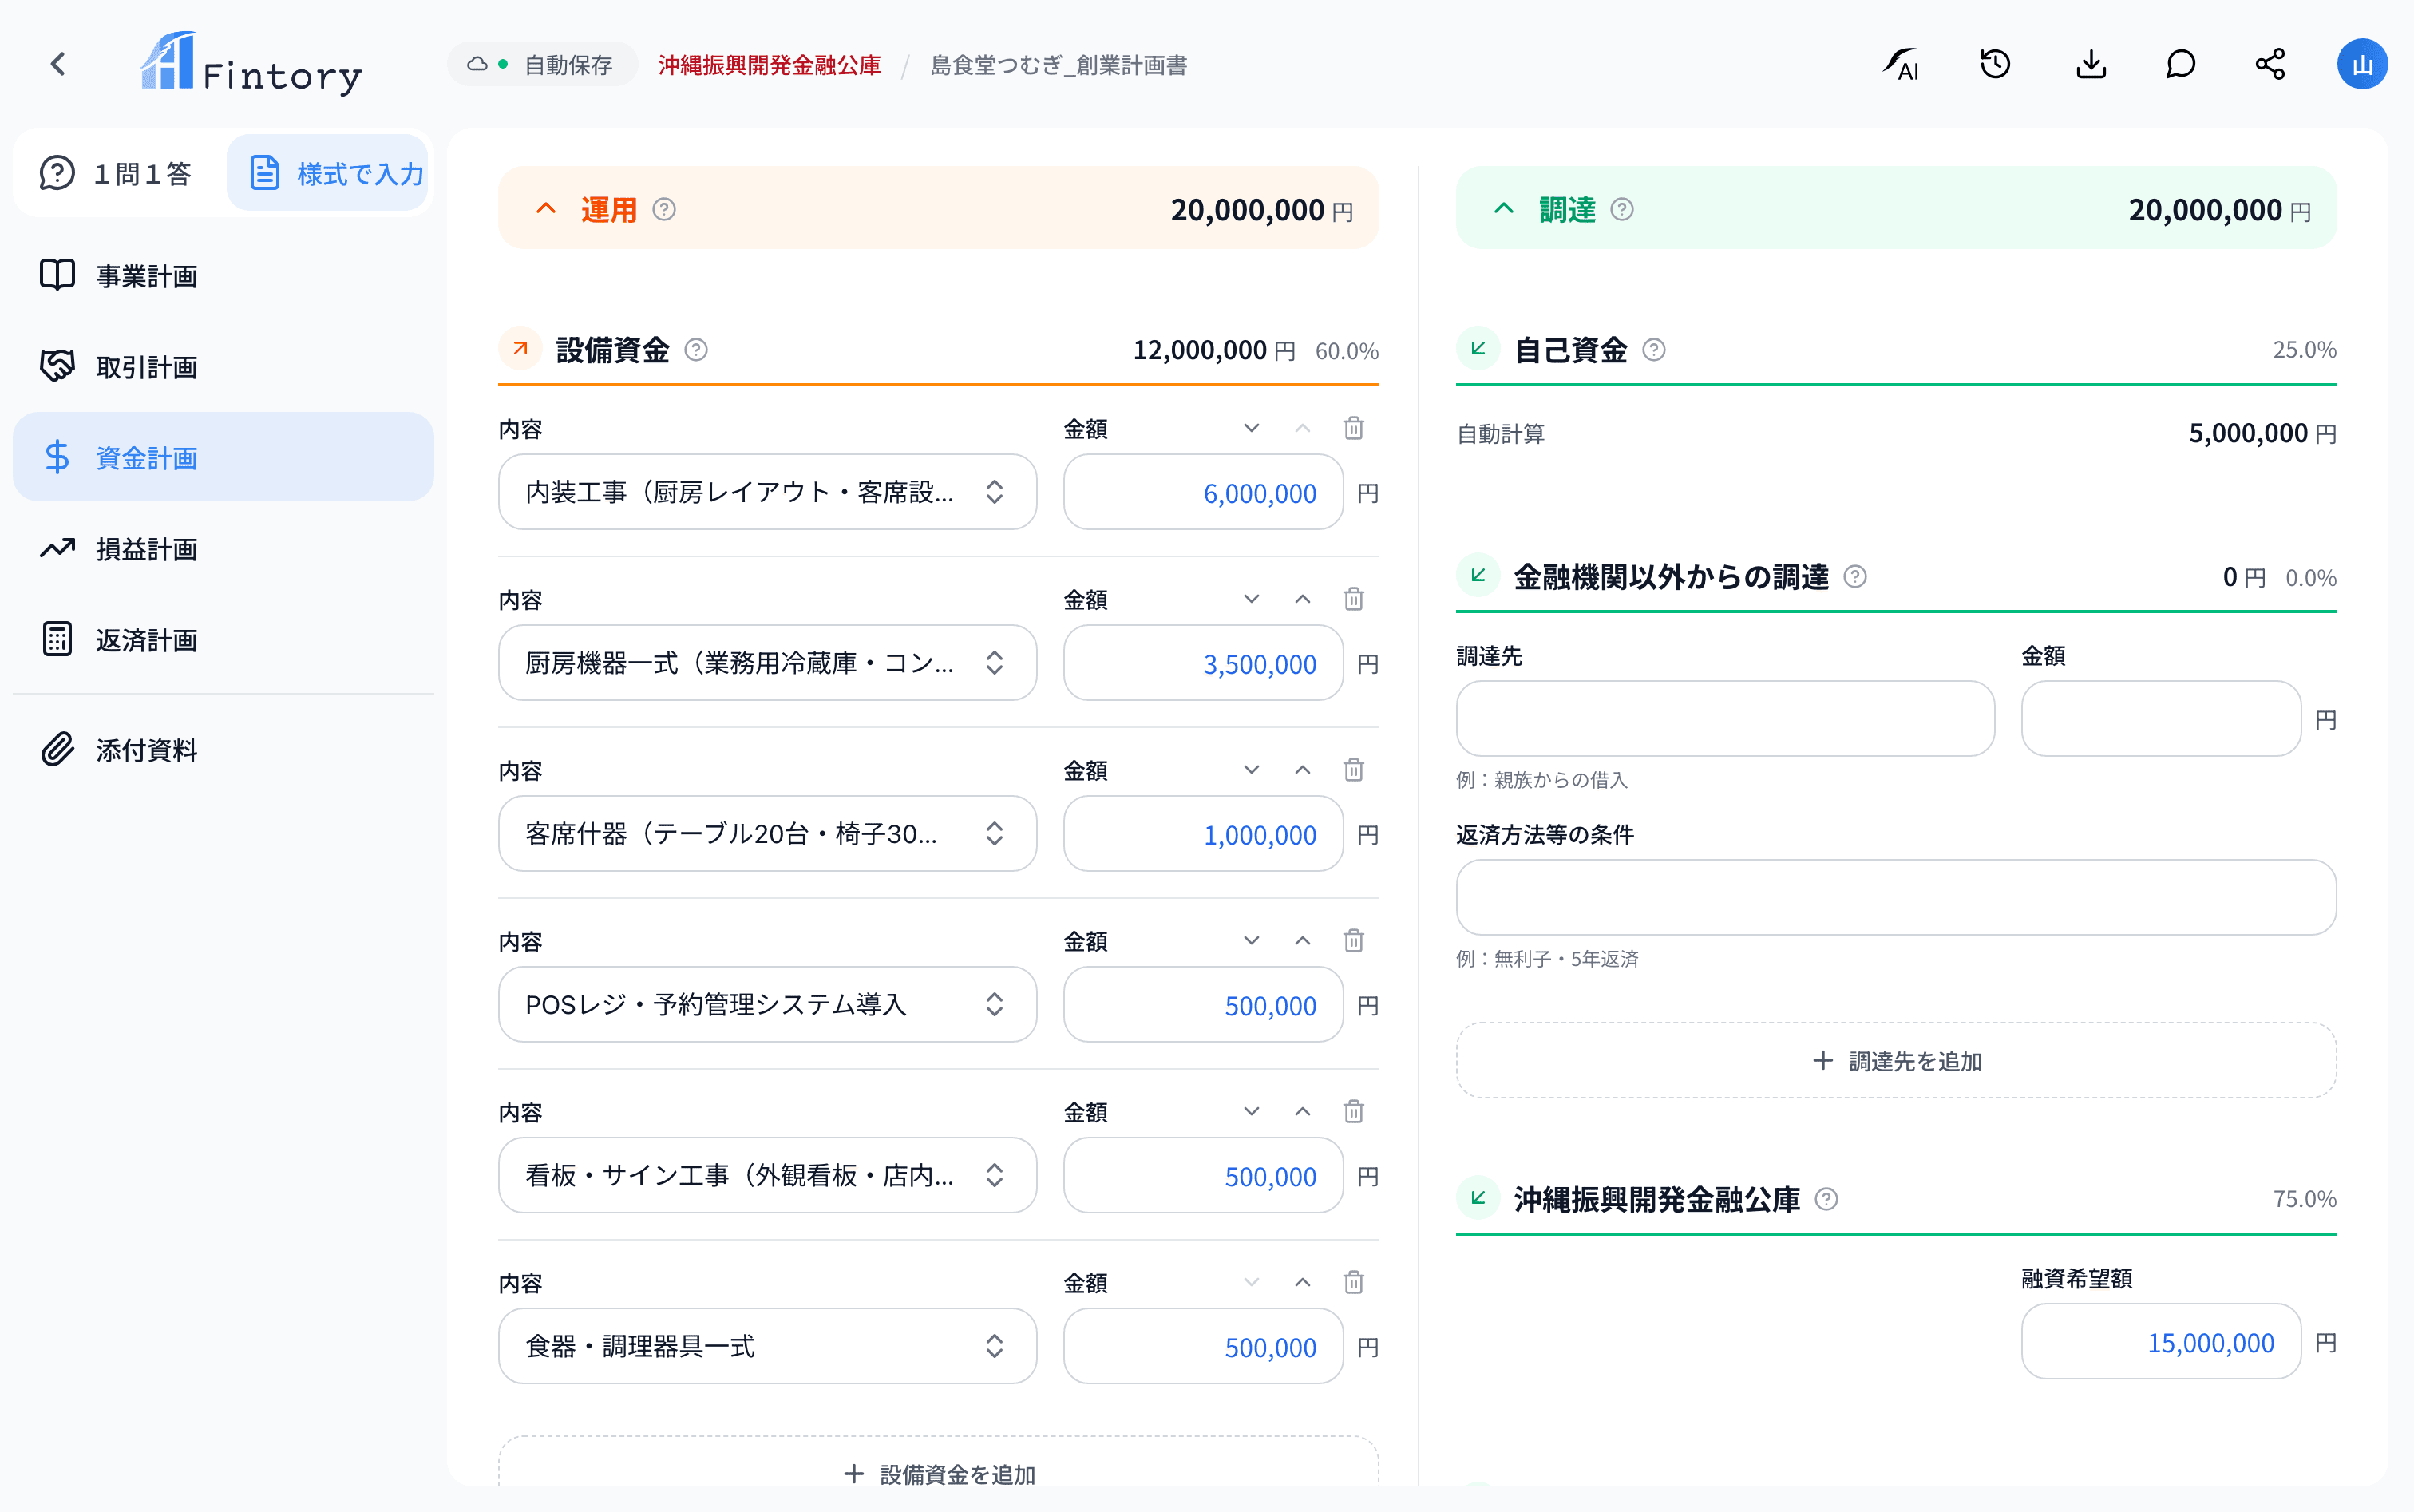2414x1512 pixels.
Task: Open the user avatar labeled 山
Action: pos(2362,65)
